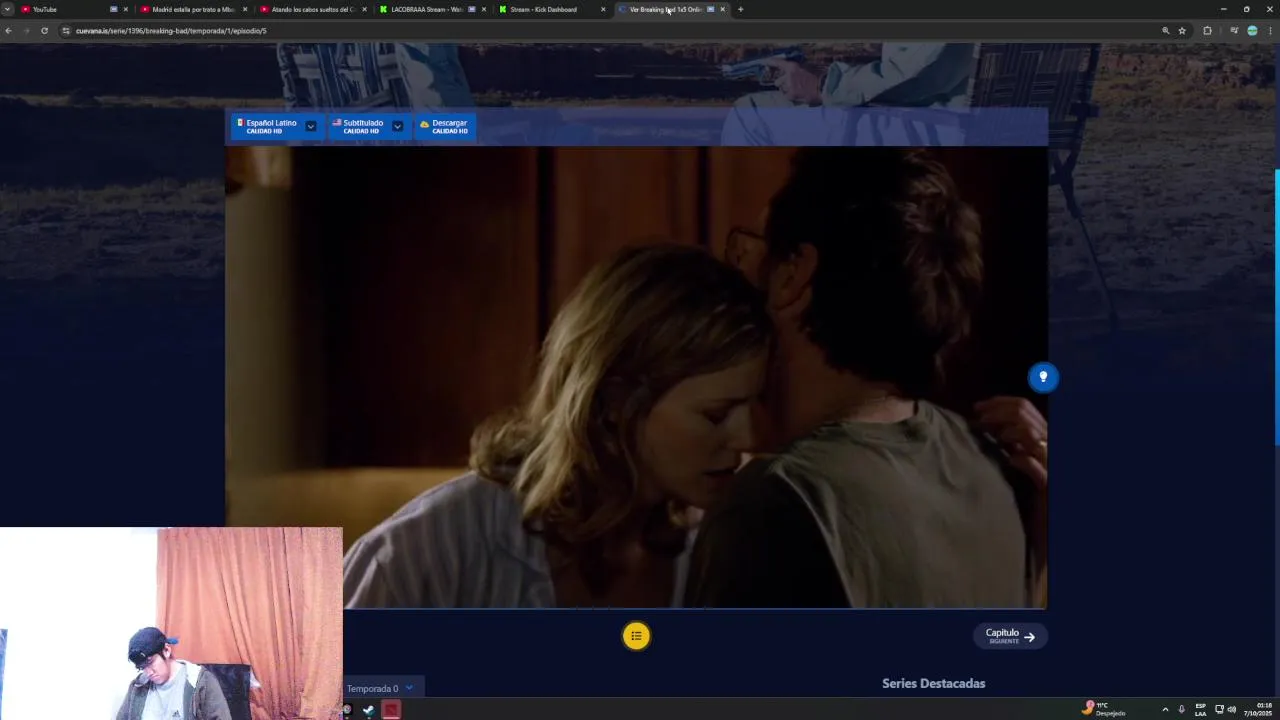Open the Chrome three-dot menu
Screen dimensions: 1280x720
pyautogui.click(x=1270, y=31)
